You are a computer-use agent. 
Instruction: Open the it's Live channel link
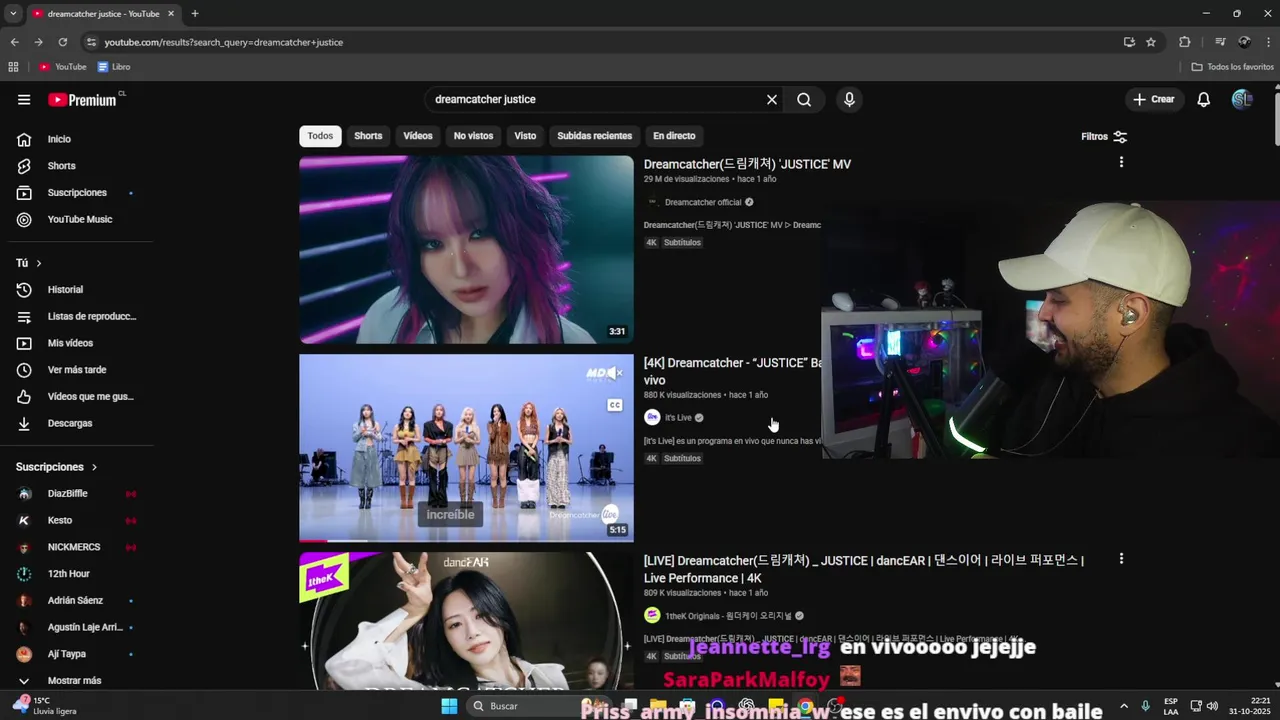point(678,417)
